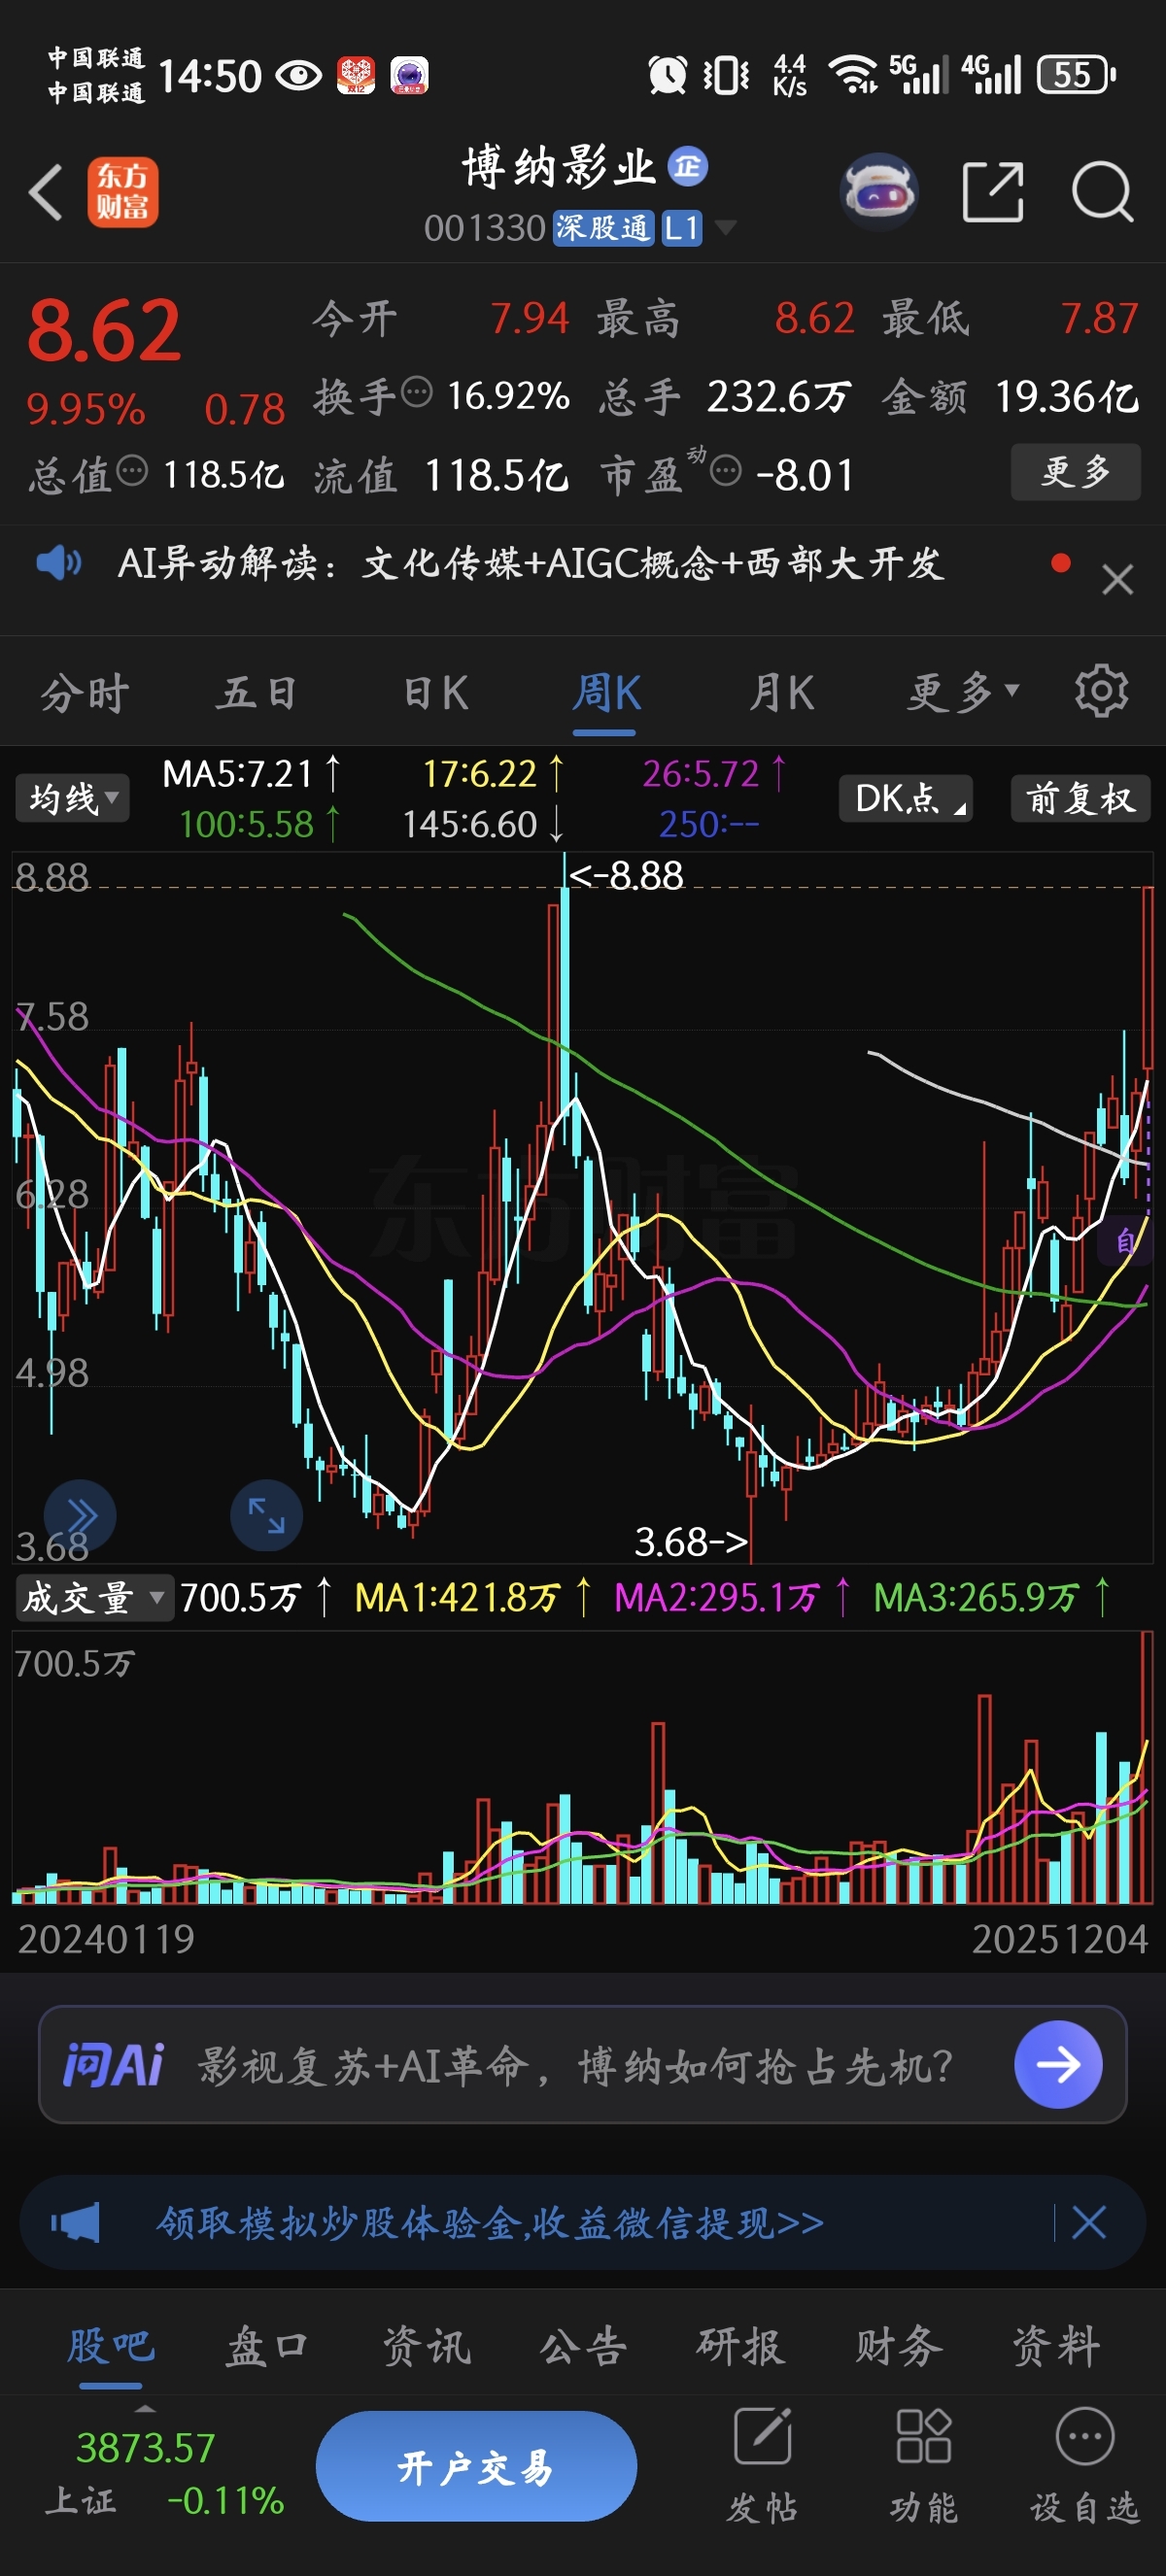The height and width of the screenshot is (2576, 1166).
Task: Switch to the 日K tab
Action: point(435,692)
